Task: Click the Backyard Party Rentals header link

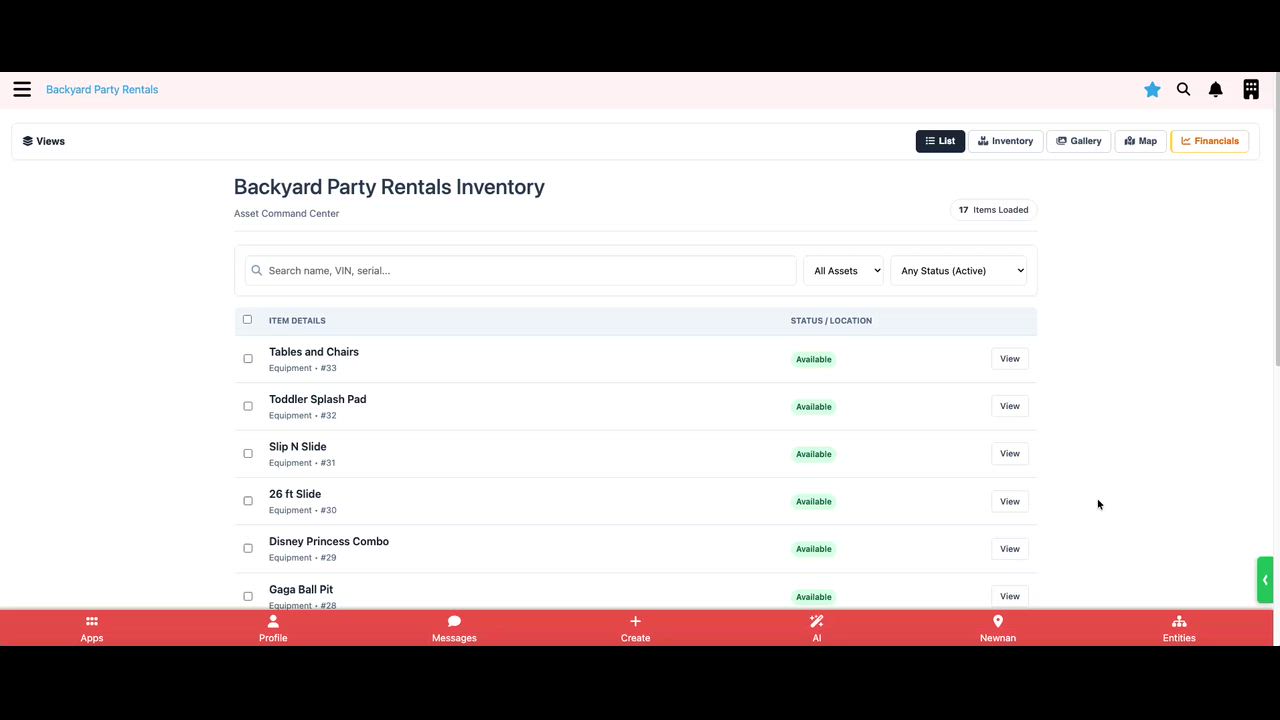Action: [102, 89]
